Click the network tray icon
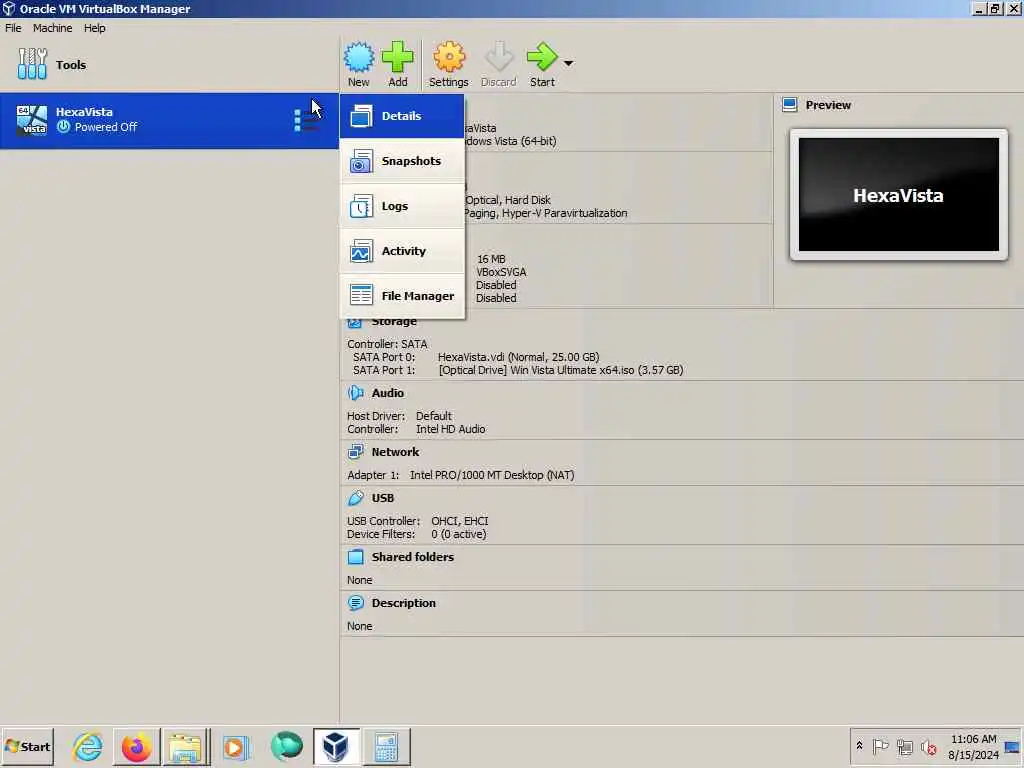Screen dimensions: 1024x768 coord(904,746)
